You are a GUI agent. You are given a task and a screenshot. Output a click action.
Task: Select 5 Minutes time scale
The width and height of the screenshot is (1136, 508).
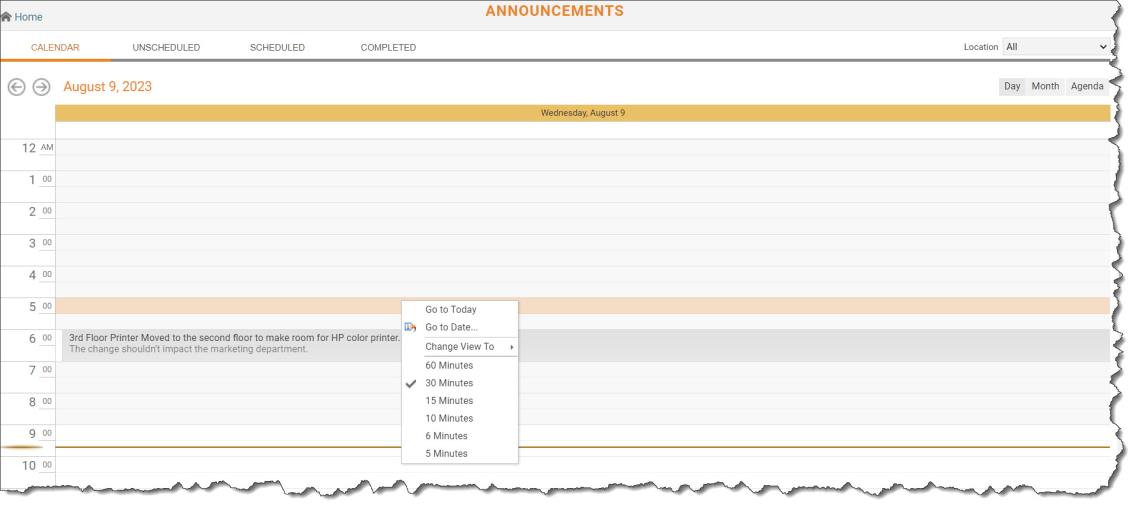446,453
